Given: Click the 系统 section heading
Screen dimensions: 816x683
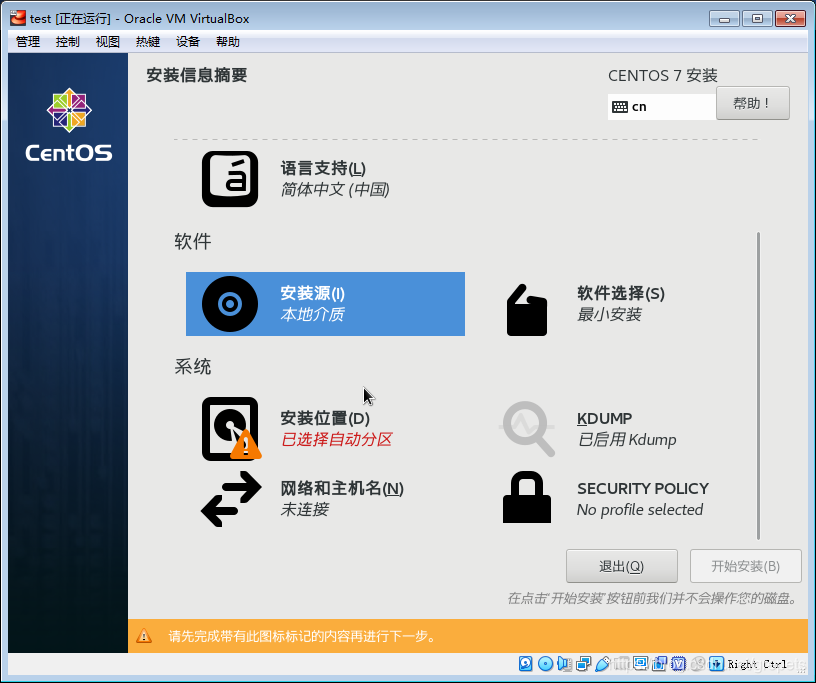Looking at the screenshot, I should [x=193, y=366].
